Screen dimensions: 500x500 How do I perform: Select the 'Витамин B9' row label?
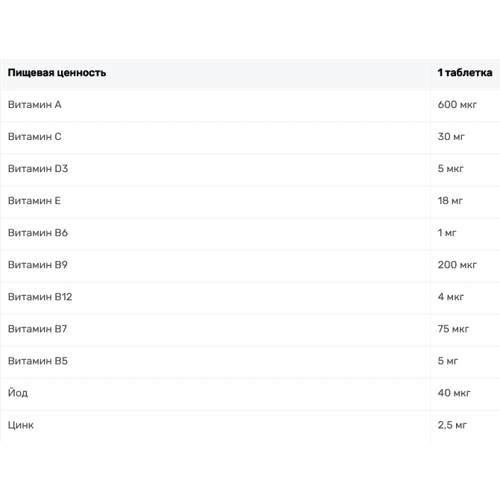(x=38, y=265)
